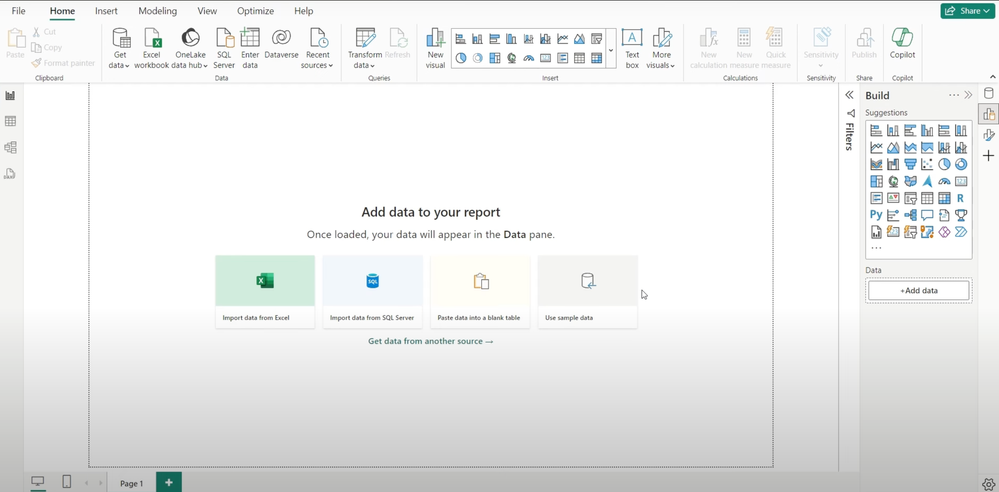The width and height of the screenshot is (999, 492).
Task: Switch to Table view in left sidebar
Action: (11, 121)
